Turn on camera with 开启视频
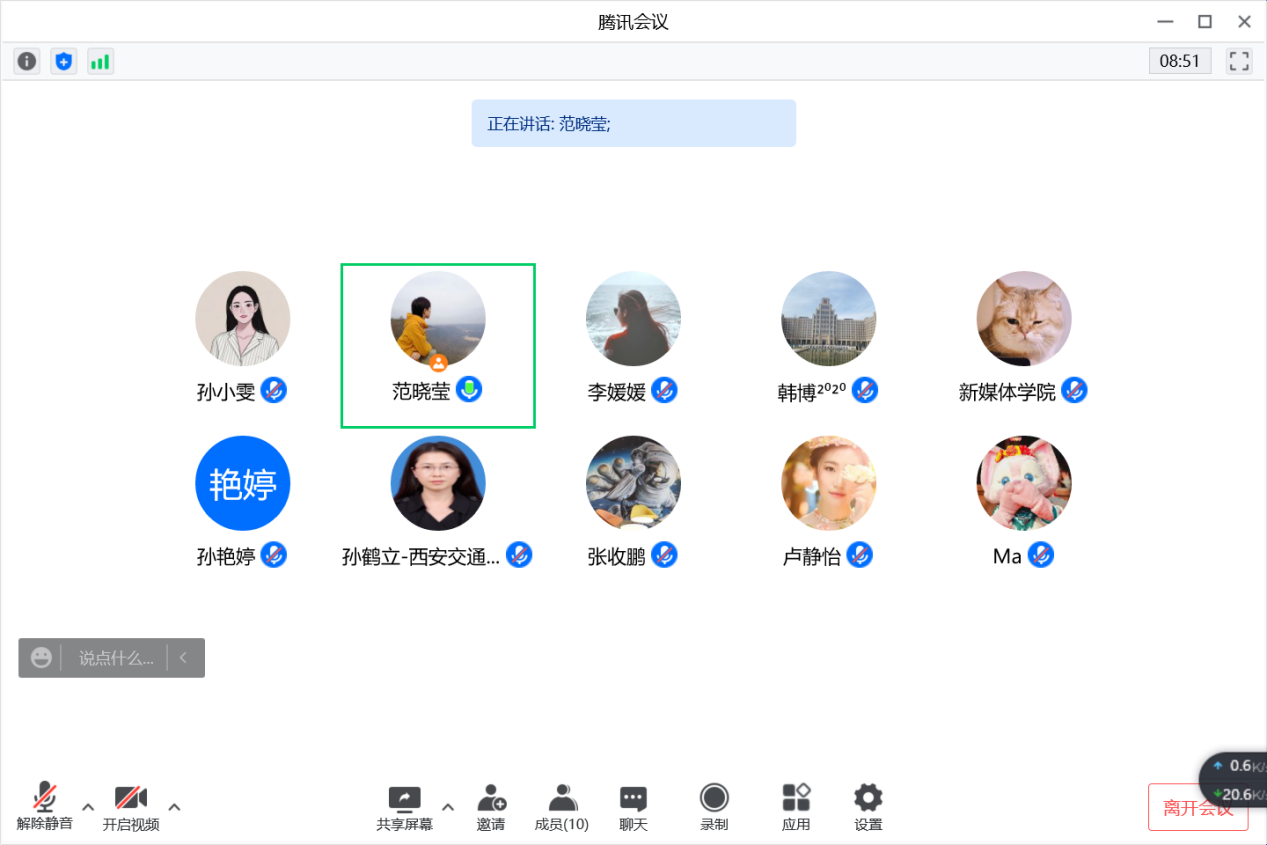This screenshot has height=845, width=1267. (x=131, y=807)
